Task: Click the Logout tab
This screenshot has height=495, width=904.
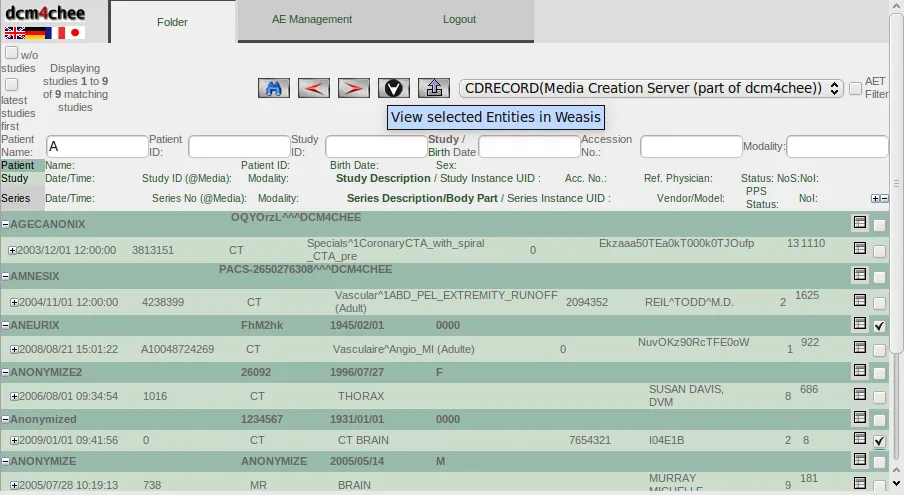Action: pyautogui.click(x=459, y=20)
